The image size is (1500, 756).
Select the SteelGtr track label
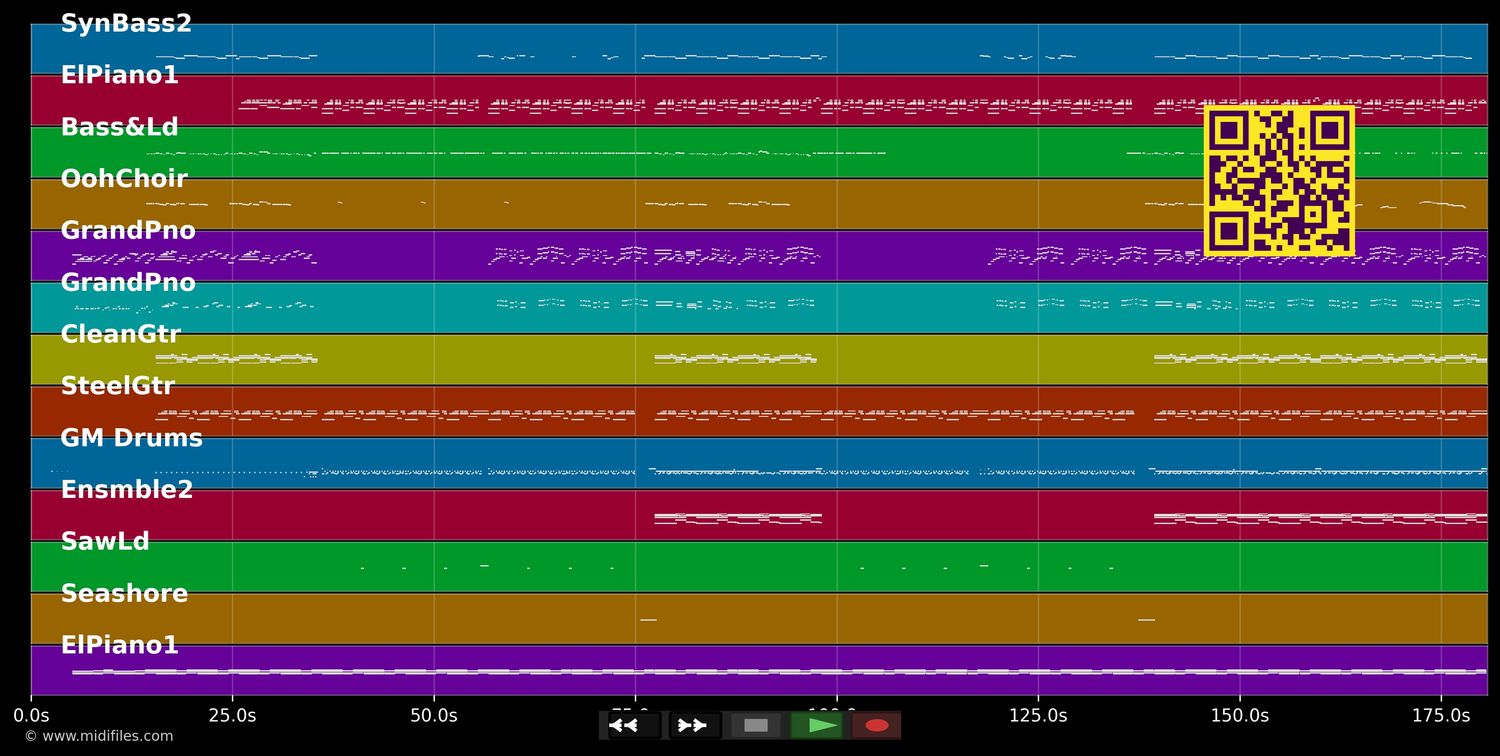118,385
